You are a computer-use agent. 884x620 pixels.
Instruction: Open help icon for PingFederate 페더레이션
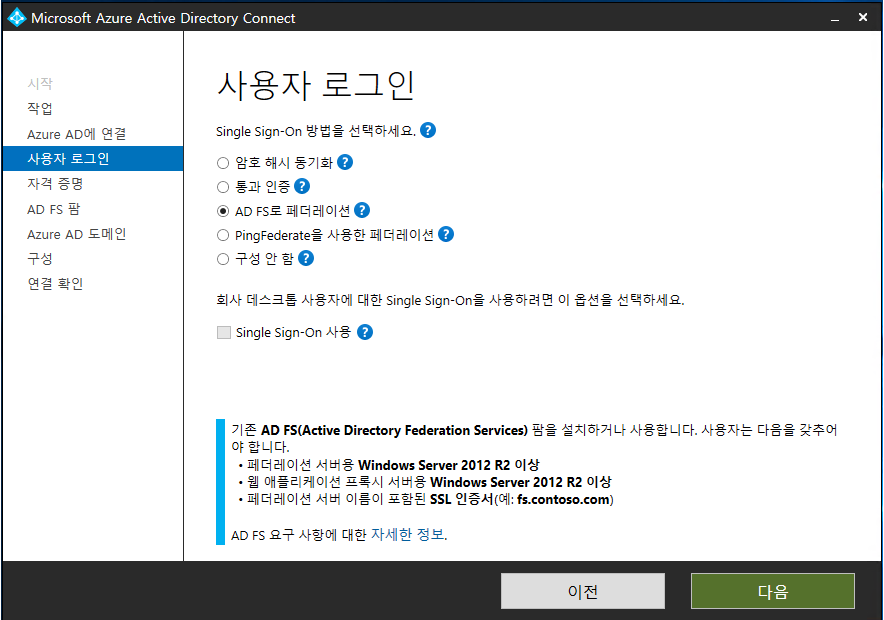click(x=446, y=234)
